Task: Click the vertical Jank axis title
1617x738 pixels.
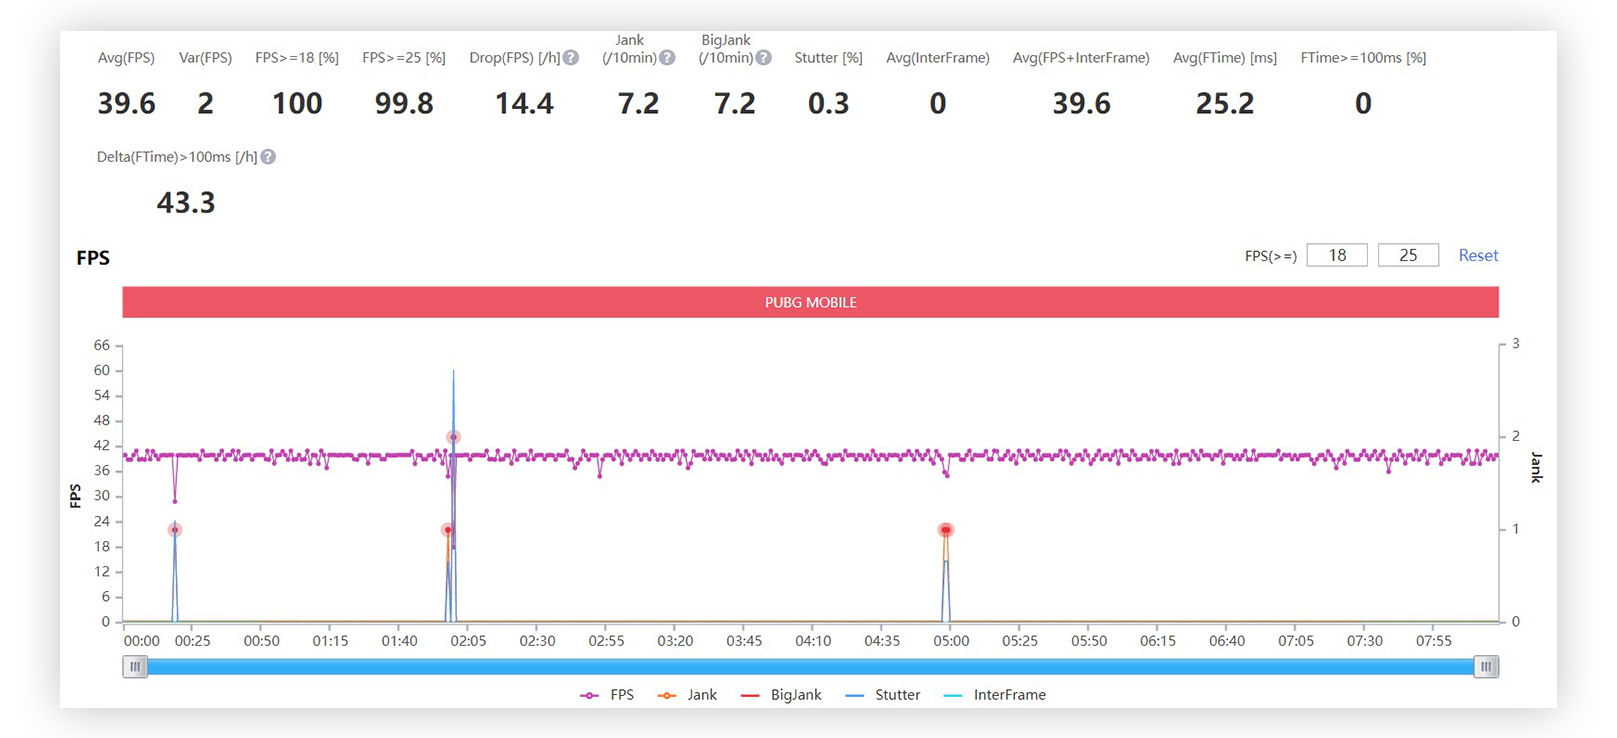Action: pos(1537,467)
